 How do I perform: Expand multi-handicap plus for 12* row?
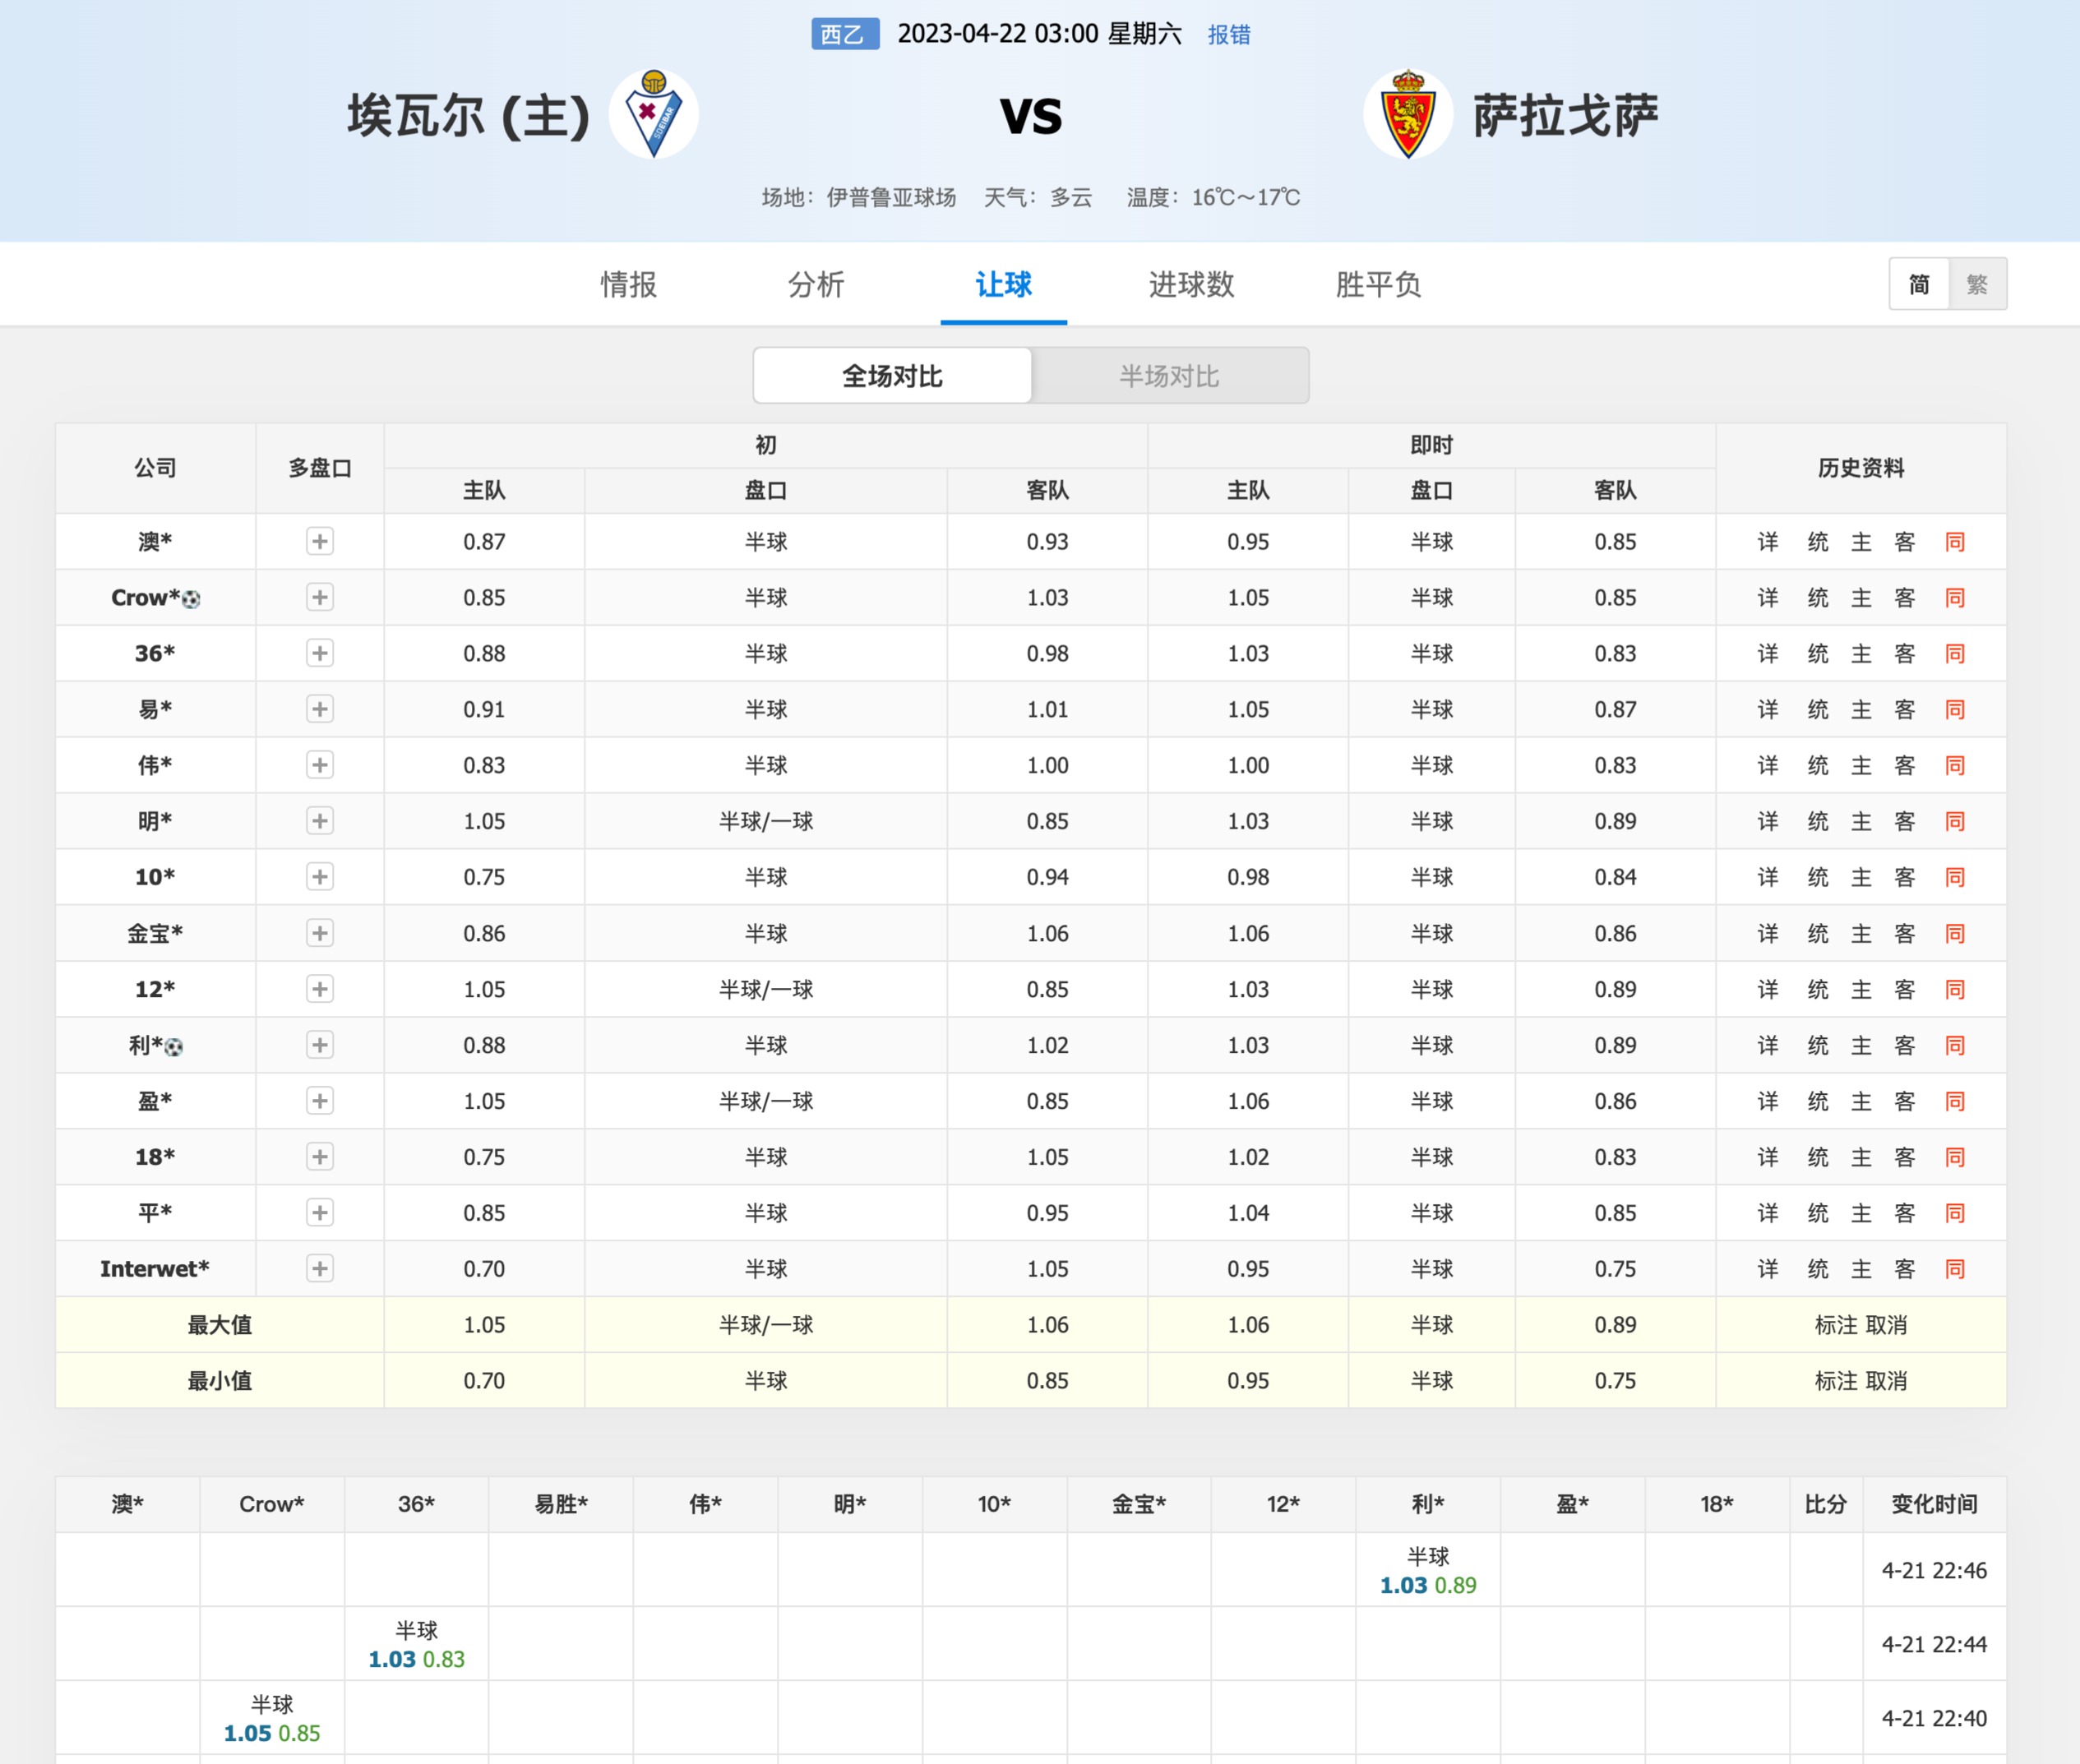[x=320, y=990]
